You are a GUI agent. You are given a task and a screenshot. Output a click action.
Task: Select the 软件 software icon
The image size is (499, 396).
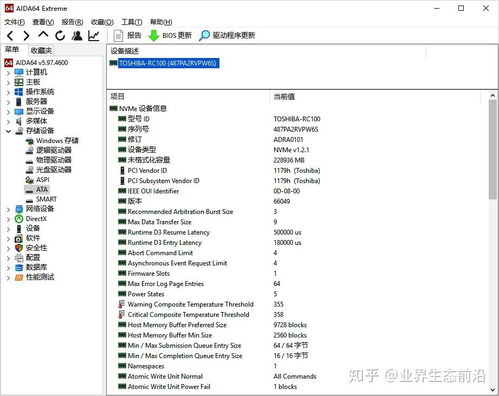click(x=19, y=238)
